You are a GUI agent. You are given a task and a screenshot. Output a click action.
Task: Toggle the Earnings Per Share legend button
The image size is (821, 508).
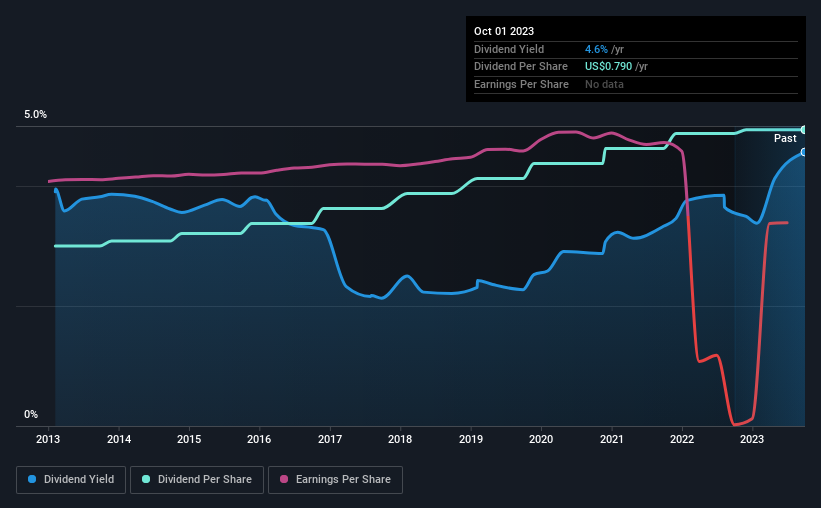pyautogui.click(x=335, y=480)
